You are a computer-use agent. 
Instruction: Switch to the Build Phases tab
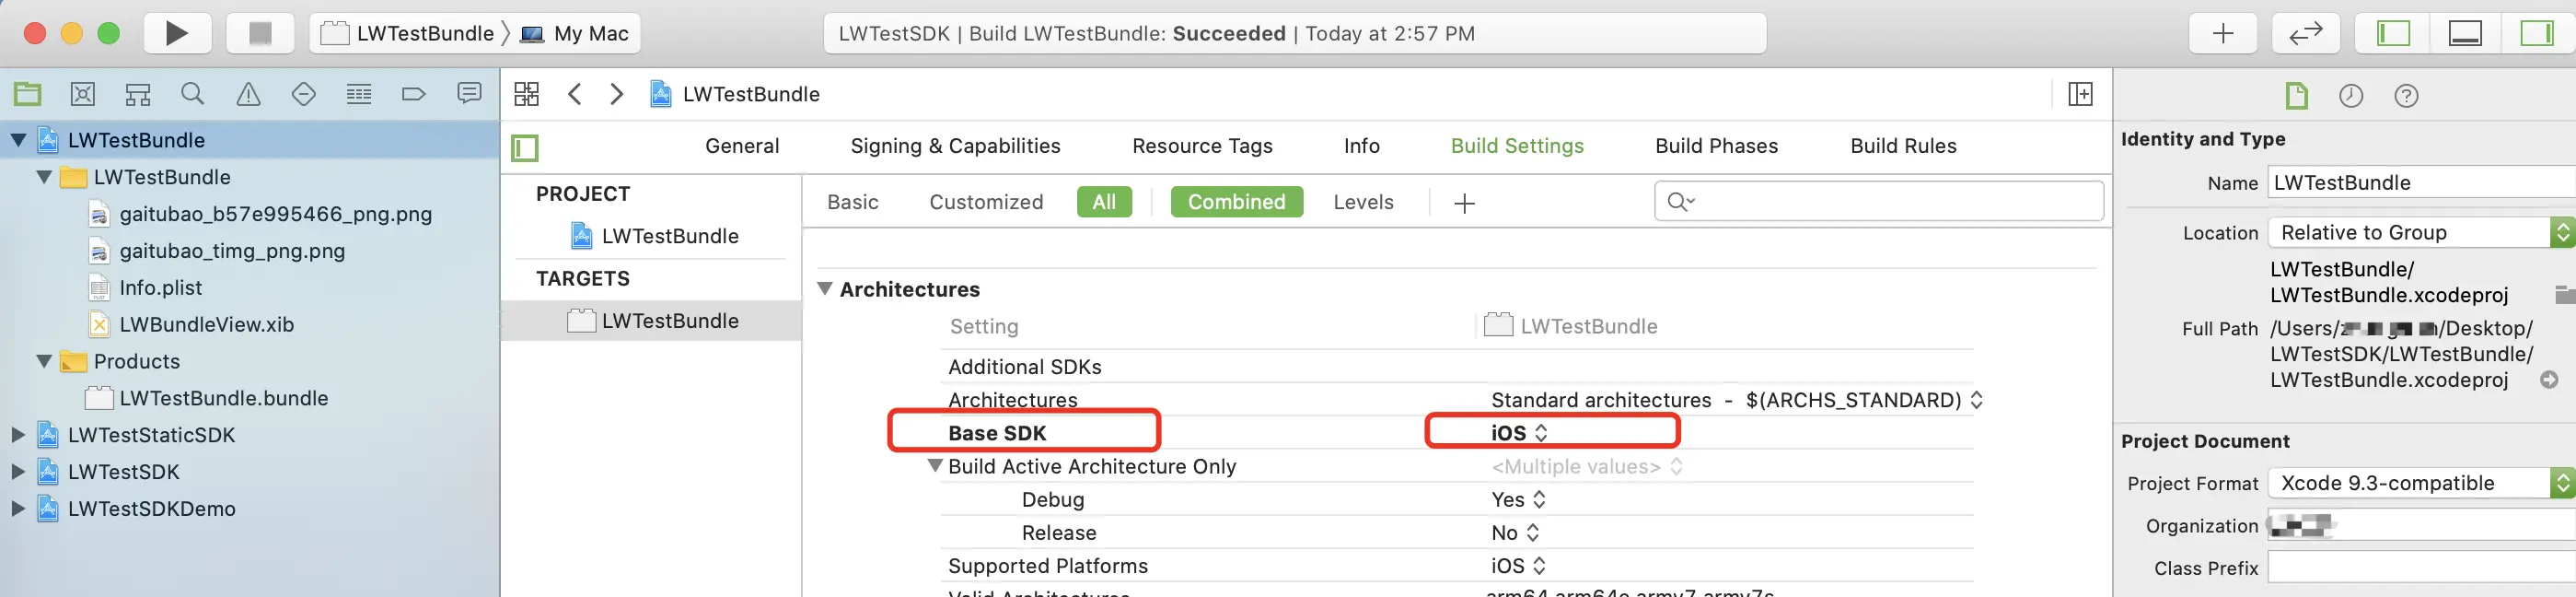tap(1716, 146)
